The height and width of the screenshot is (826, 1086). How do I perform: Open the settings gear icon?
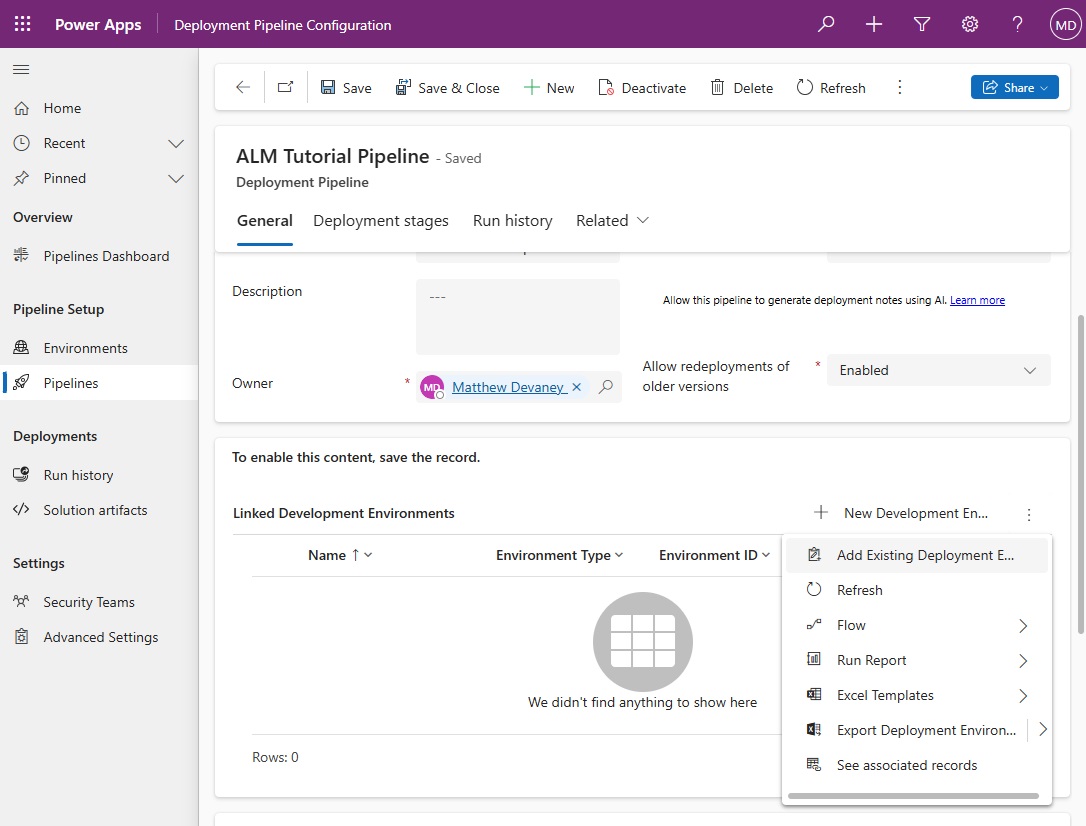coord(970,24)
